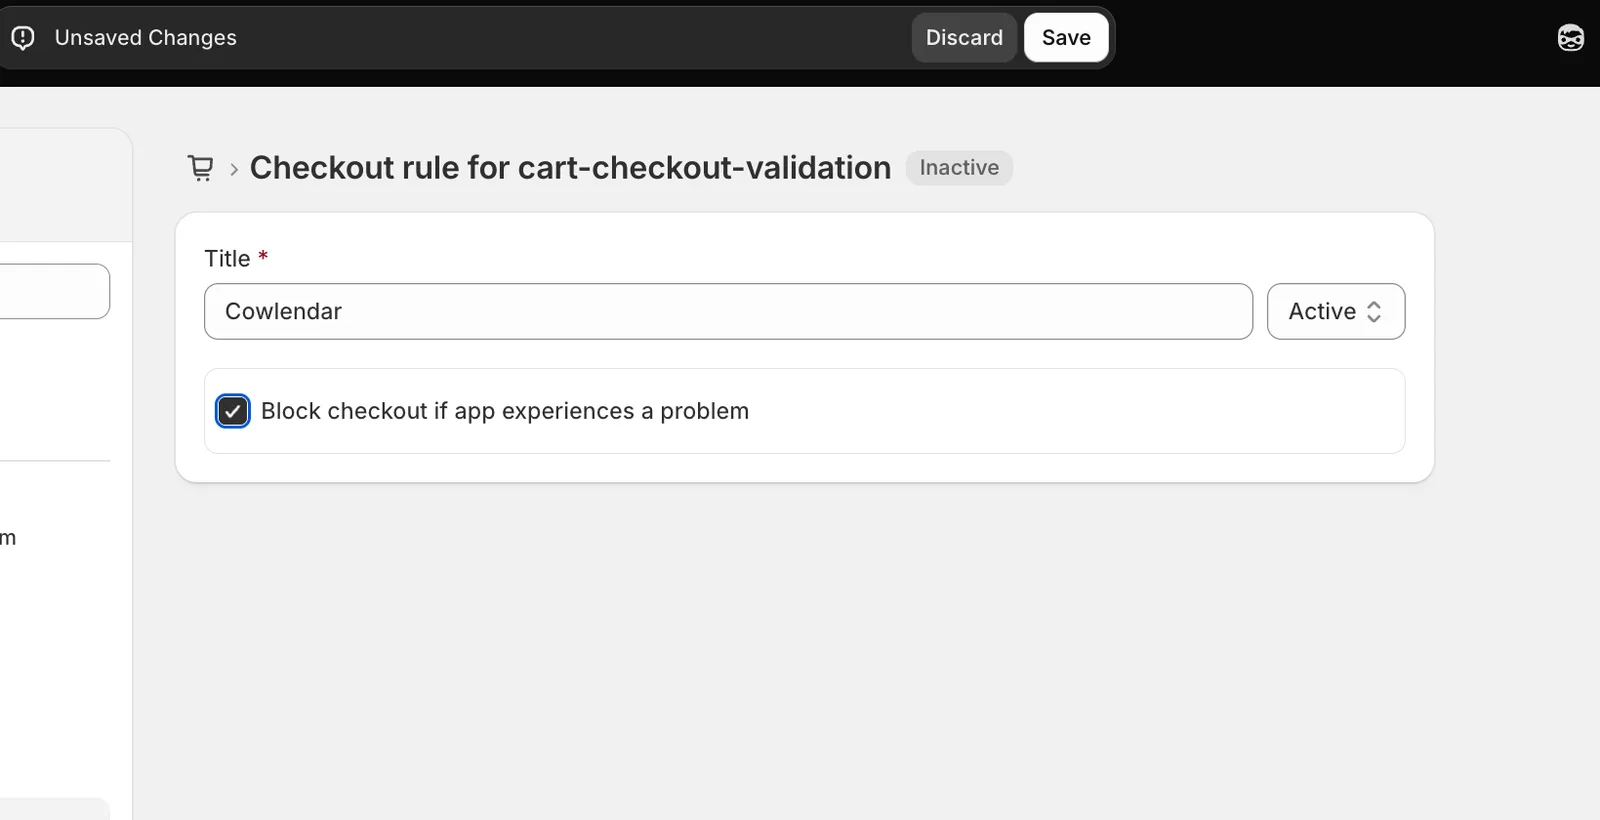Click the cart breadcrumb icon
This screenshot has height=820, width=1600.
coord(201,168)
